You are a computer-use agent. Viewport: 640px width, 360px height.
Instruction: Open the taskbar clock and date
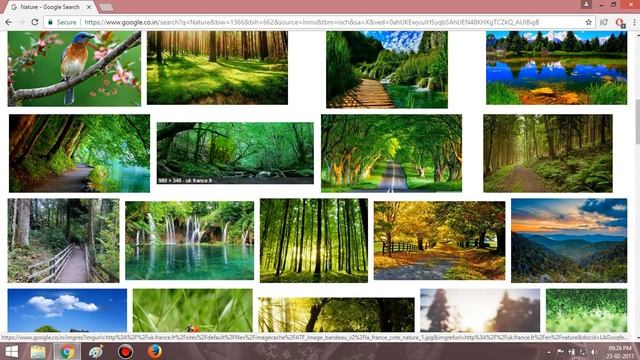620,352
